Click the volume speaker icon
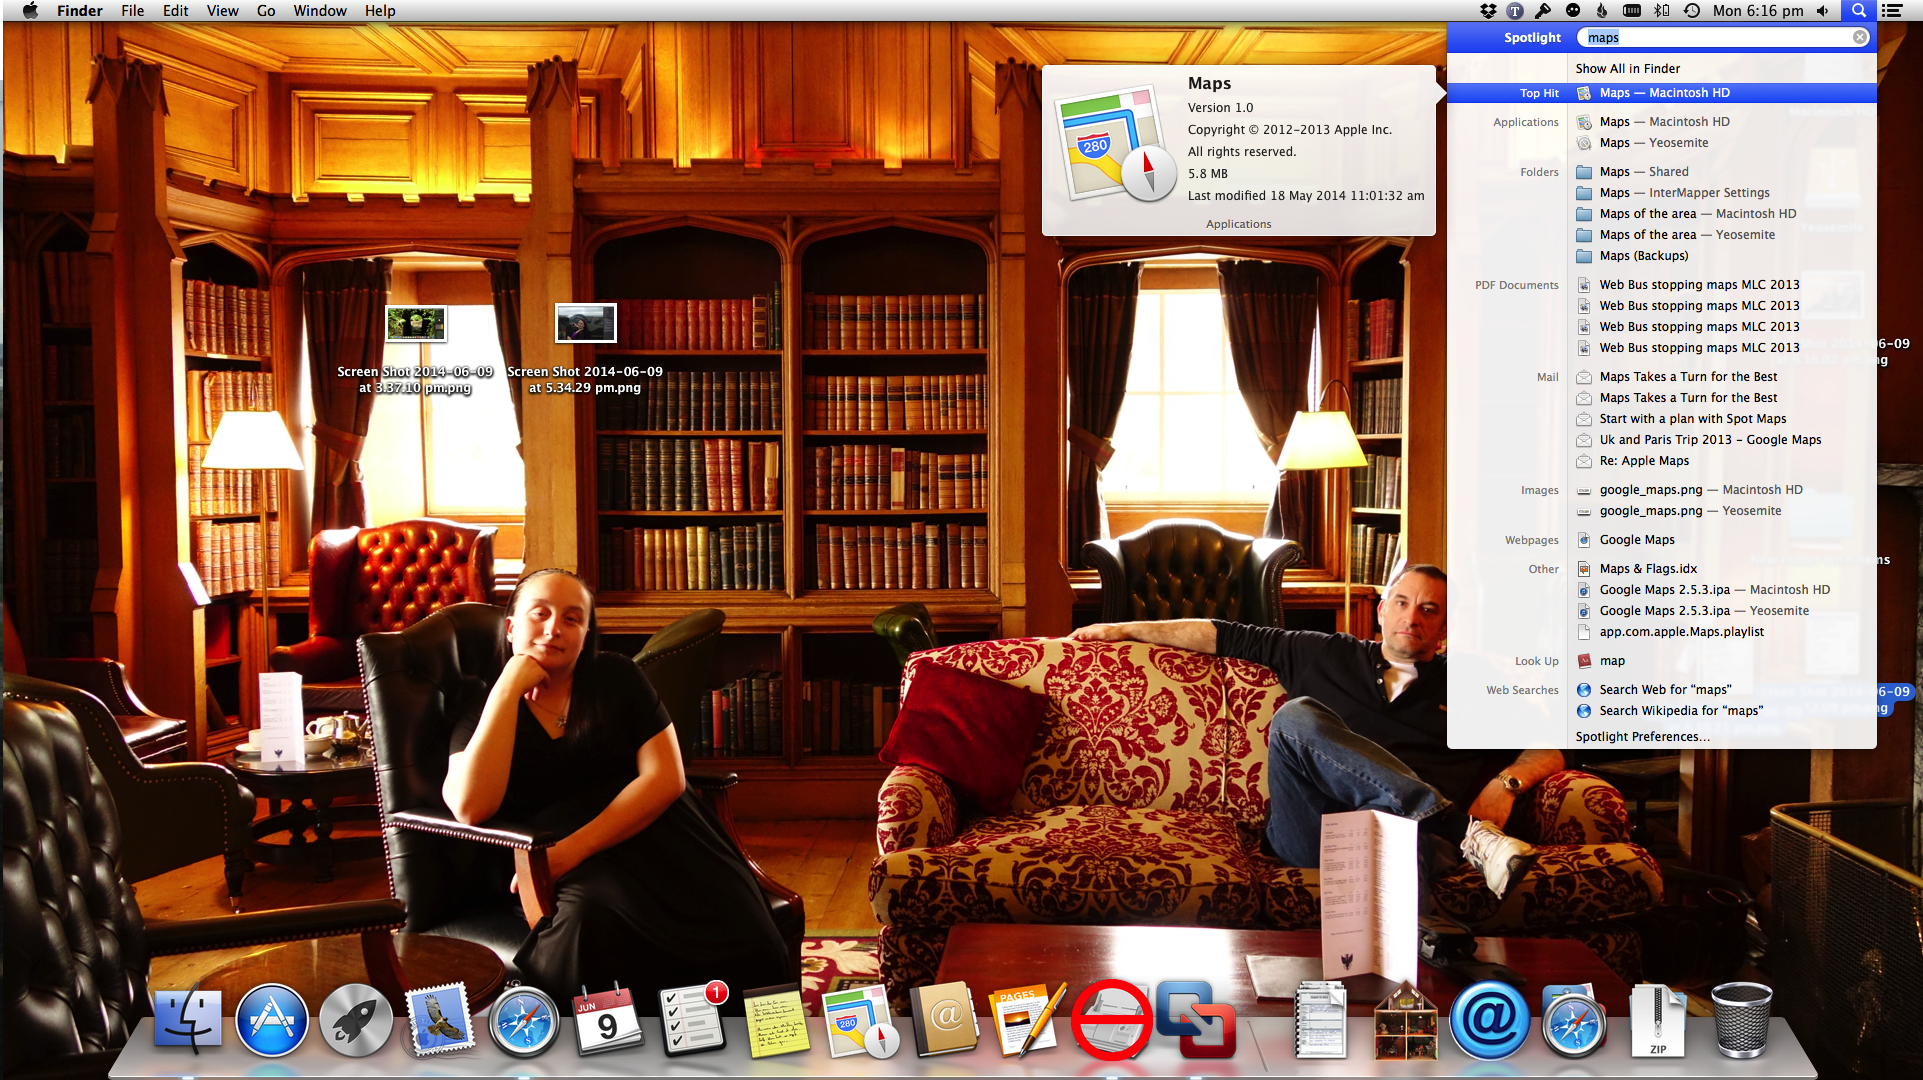Viewport: 1923px width, 1080px height. tap(1823, 11)
